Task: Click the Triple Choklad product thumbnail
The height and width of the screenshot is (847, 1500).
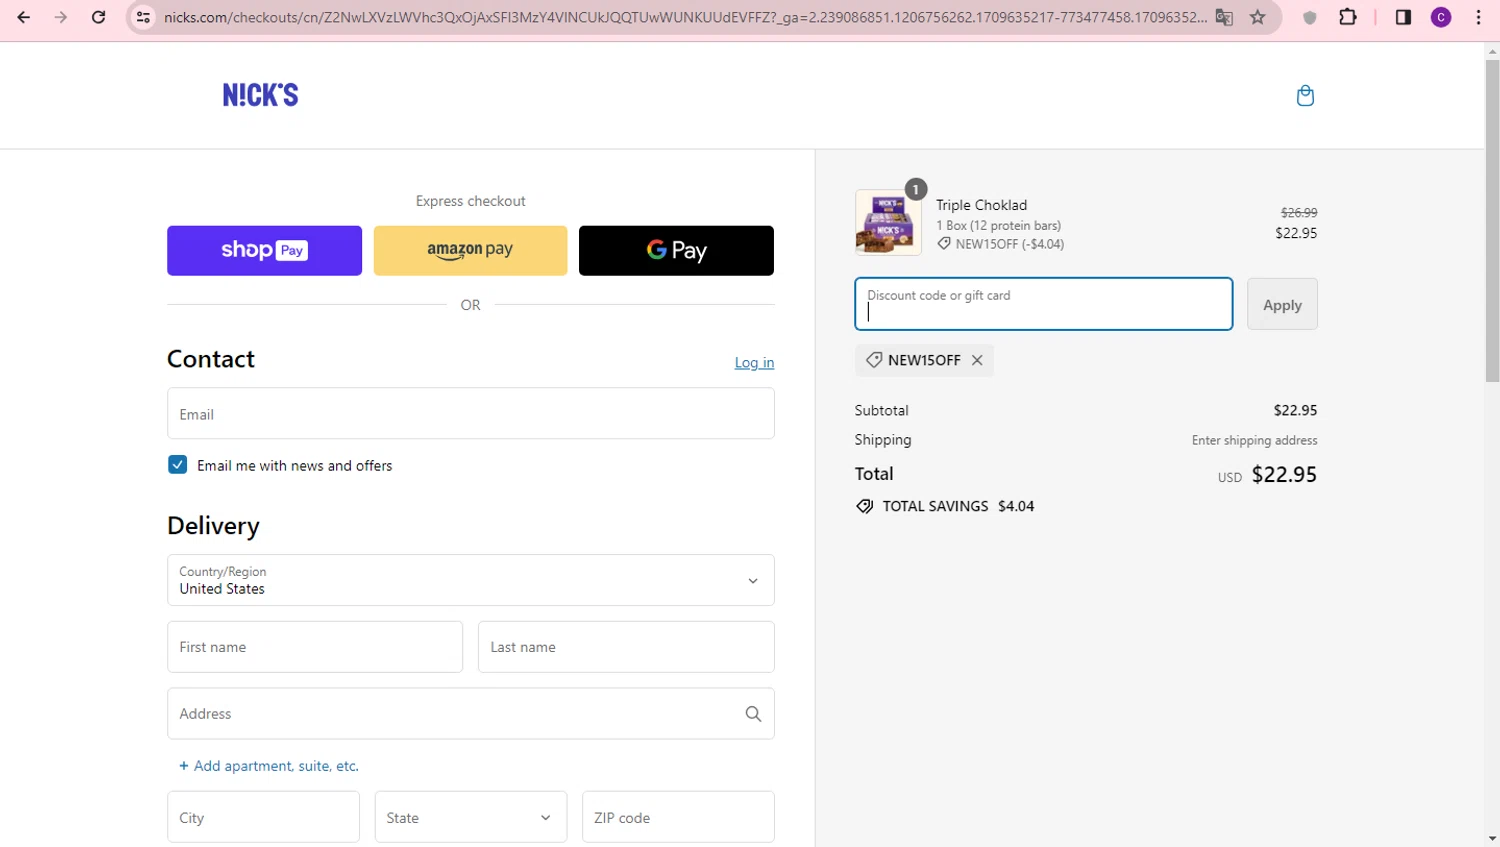Action: (888, 223)
